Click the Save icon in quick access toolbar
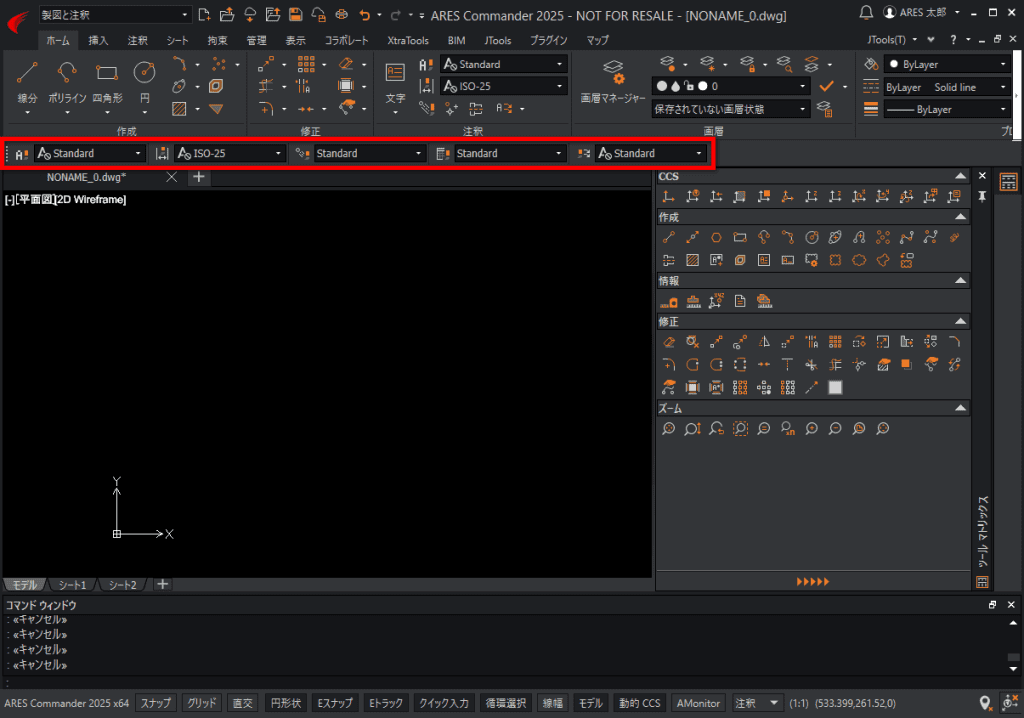Screen dimensions: 1024x718 (295, 15)
